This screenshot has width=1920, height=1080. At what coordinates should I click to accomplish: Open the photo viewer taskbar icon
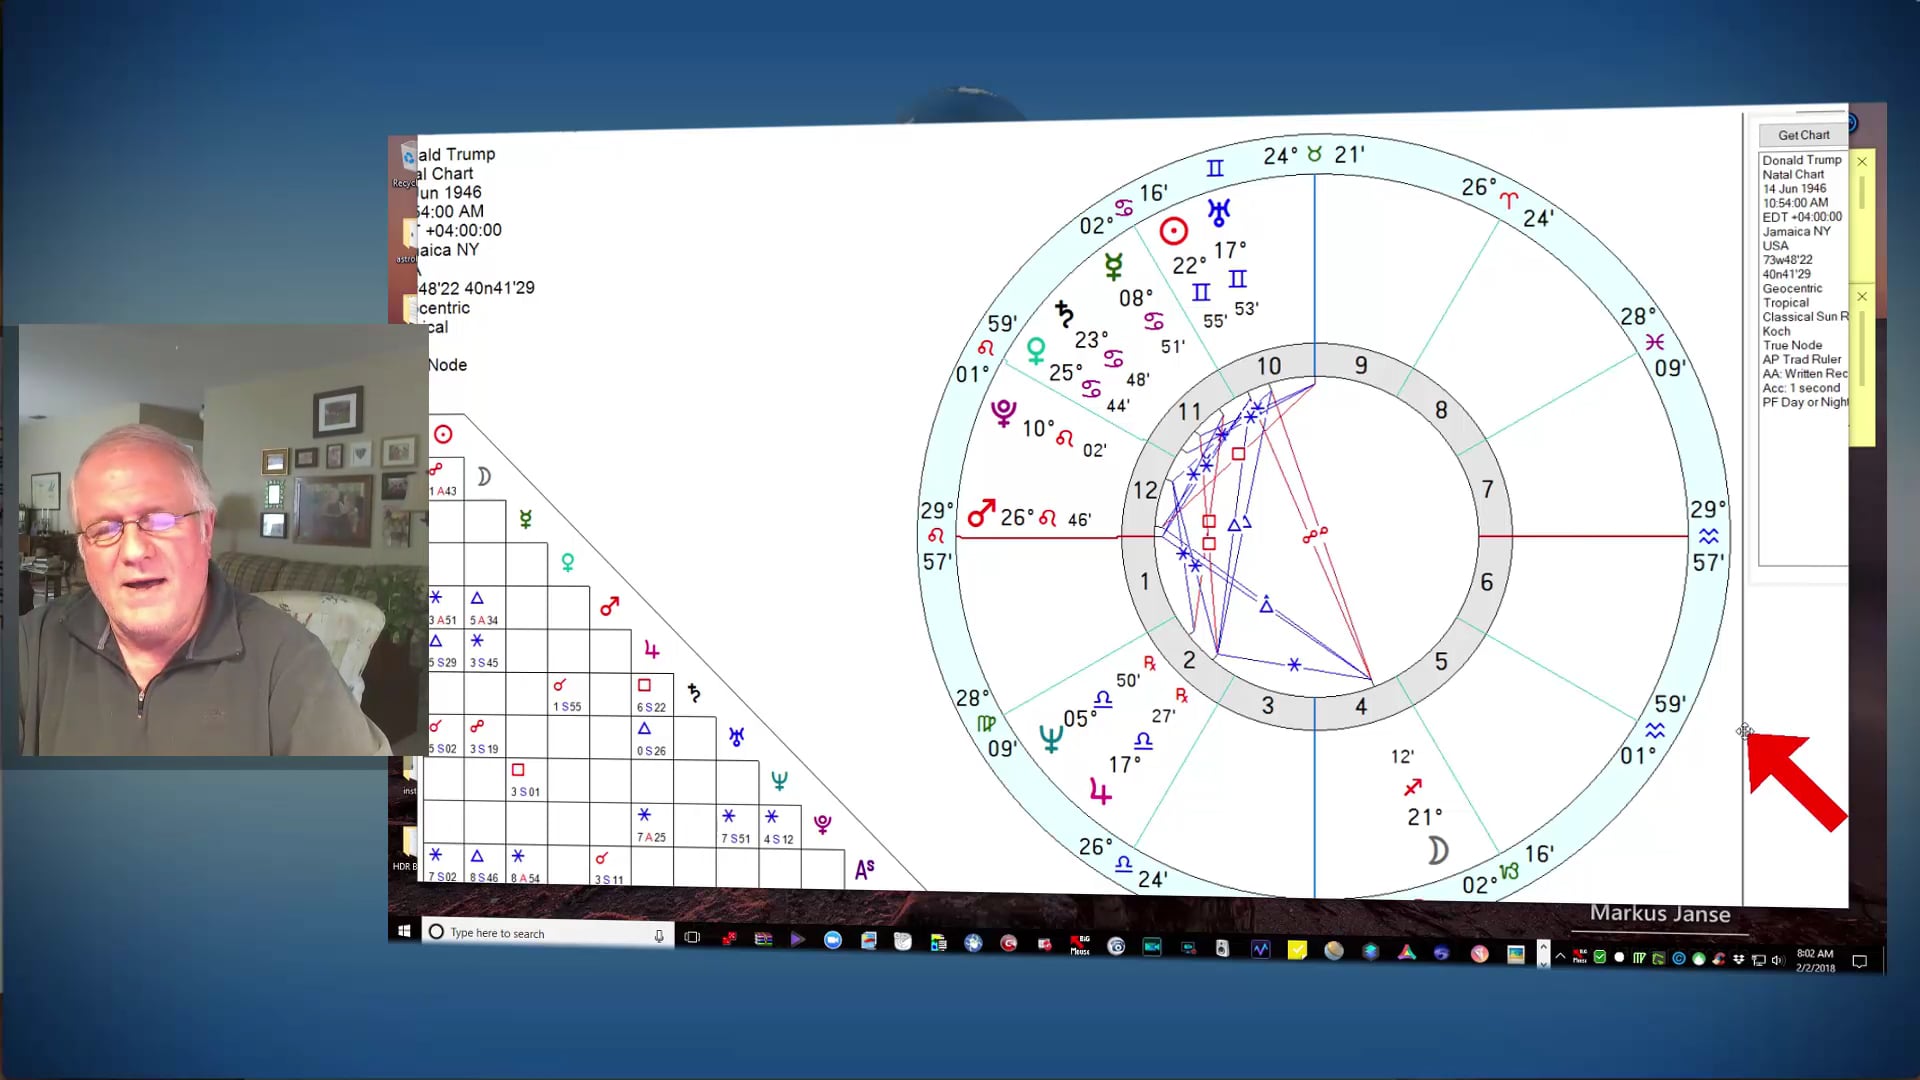click(1516, 954)
